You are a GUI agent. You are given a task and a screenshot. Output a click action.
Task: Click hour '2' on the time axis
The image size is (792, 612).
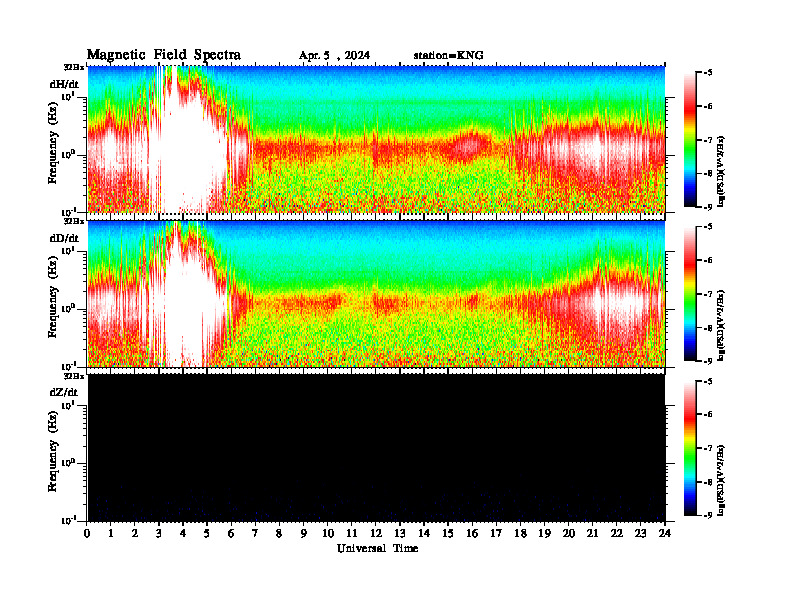pos(135,533)
